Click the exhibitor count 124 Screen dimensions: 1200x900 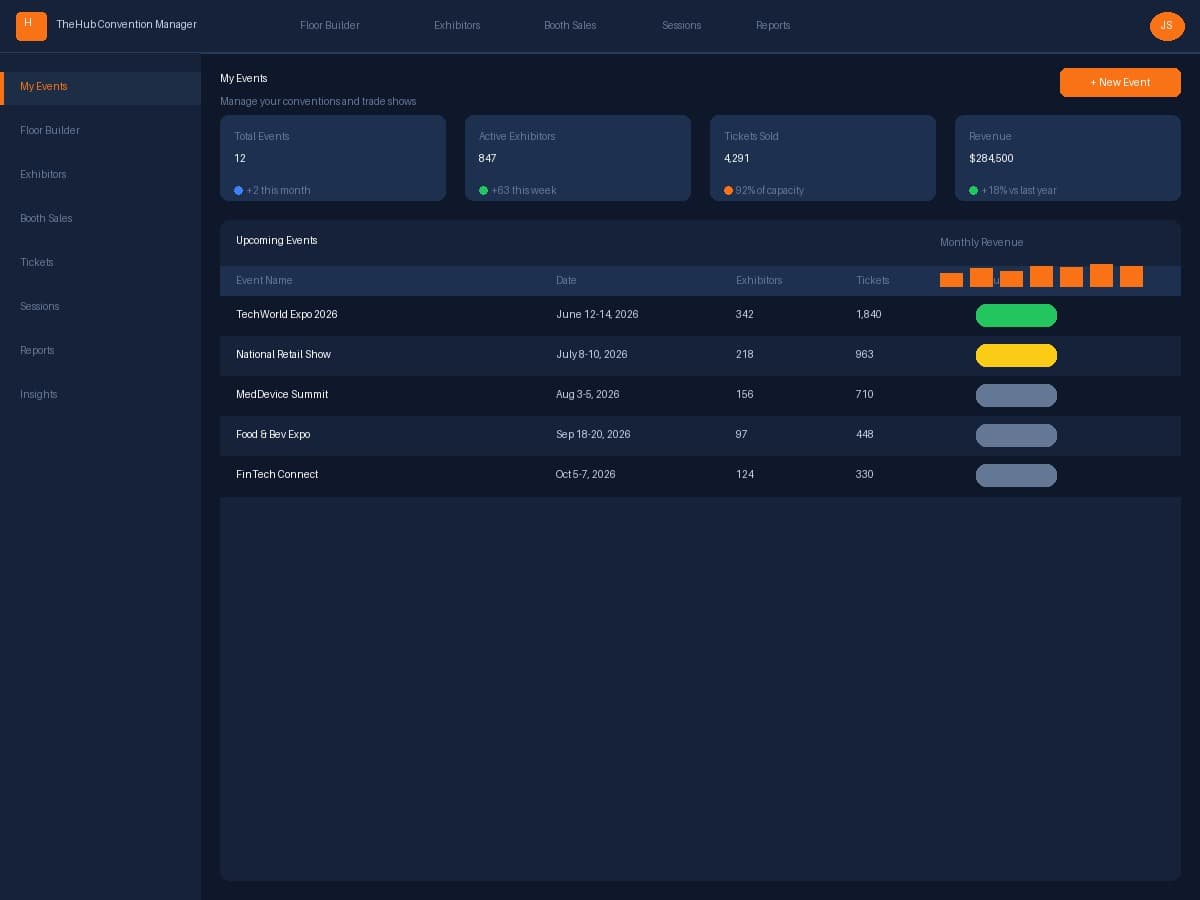tap(745, 474)
